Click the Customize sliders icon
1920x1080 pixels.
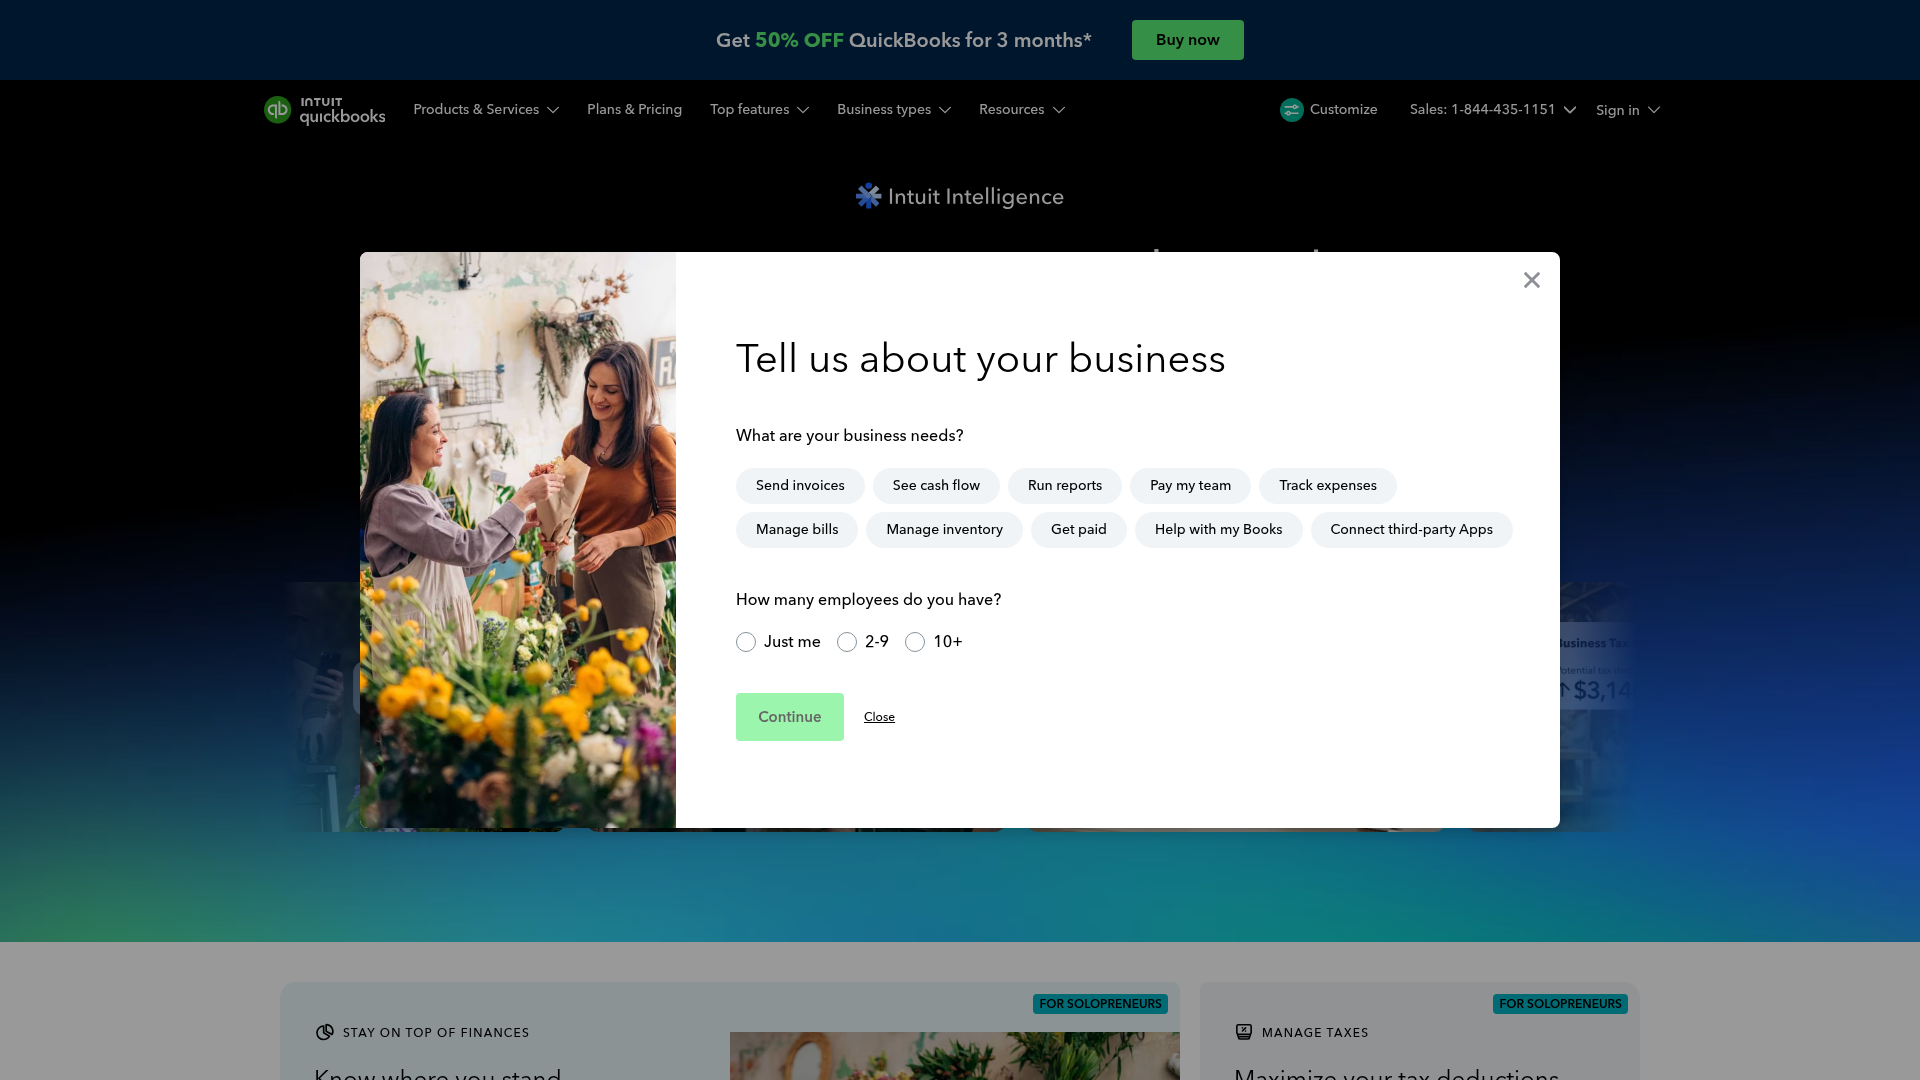click(1291, 110)
